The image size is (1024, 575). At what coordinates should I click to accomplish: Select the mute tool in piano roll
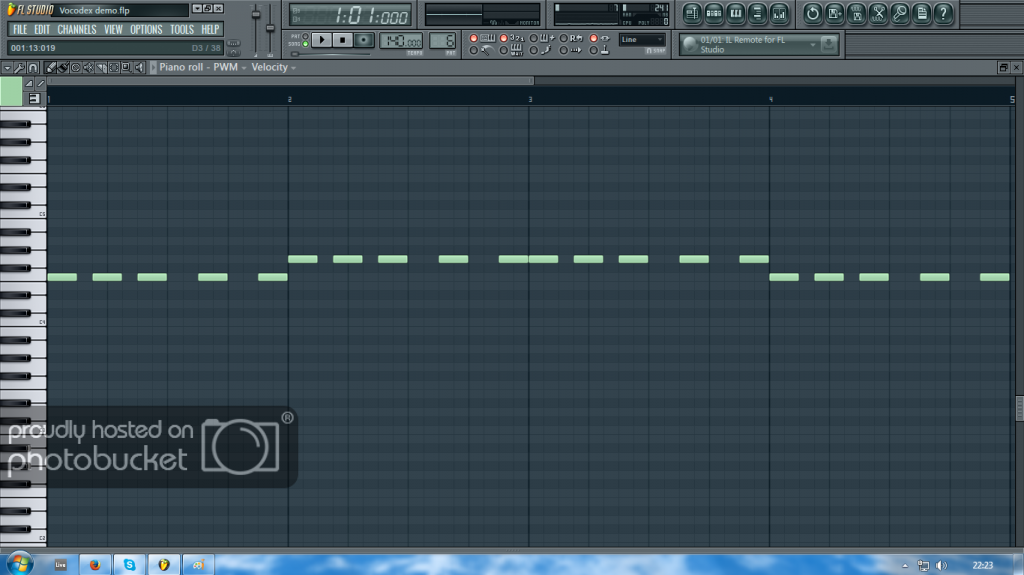click(88, 67)
